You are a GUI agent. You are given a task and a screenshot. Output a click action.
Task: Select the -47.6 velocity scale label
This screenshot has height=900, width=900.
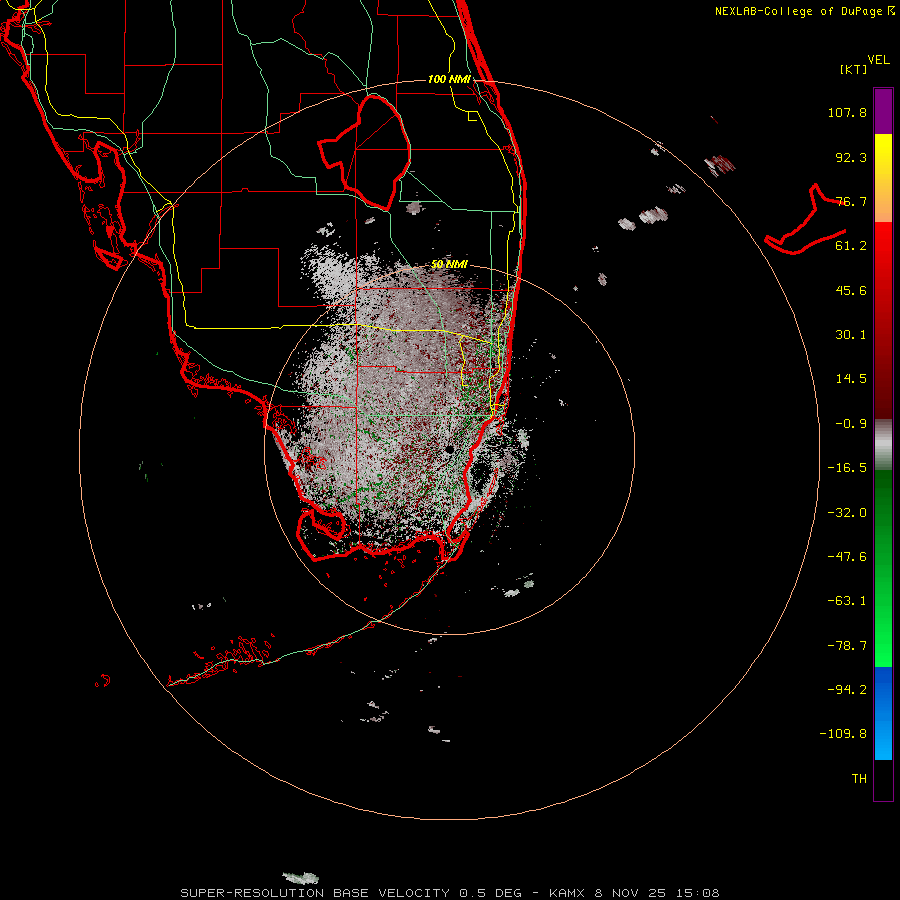pos(847,557)
